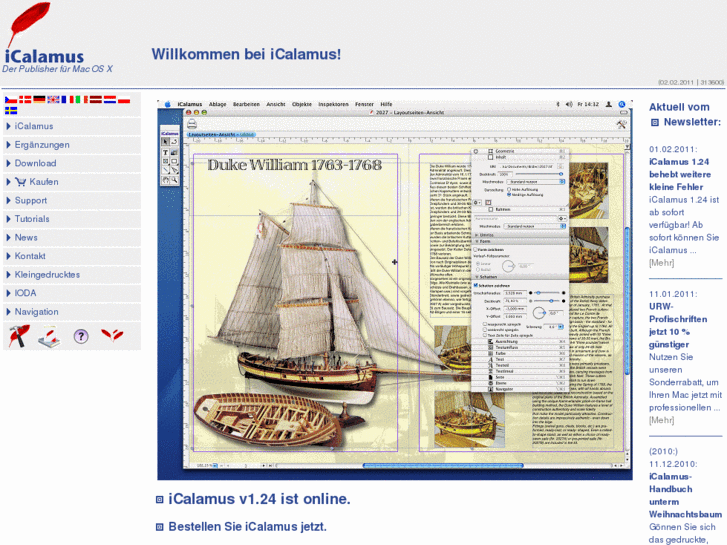This screenshot has height=545, width=727.
Task: Select the Dutch flag
Action: coord(110,99)
